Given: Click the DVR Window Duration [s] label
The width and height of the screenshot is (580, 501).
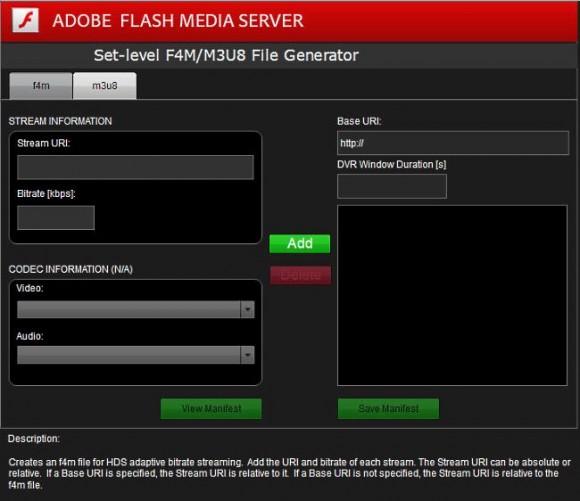Looking at the screenshot, I should 392,164.
